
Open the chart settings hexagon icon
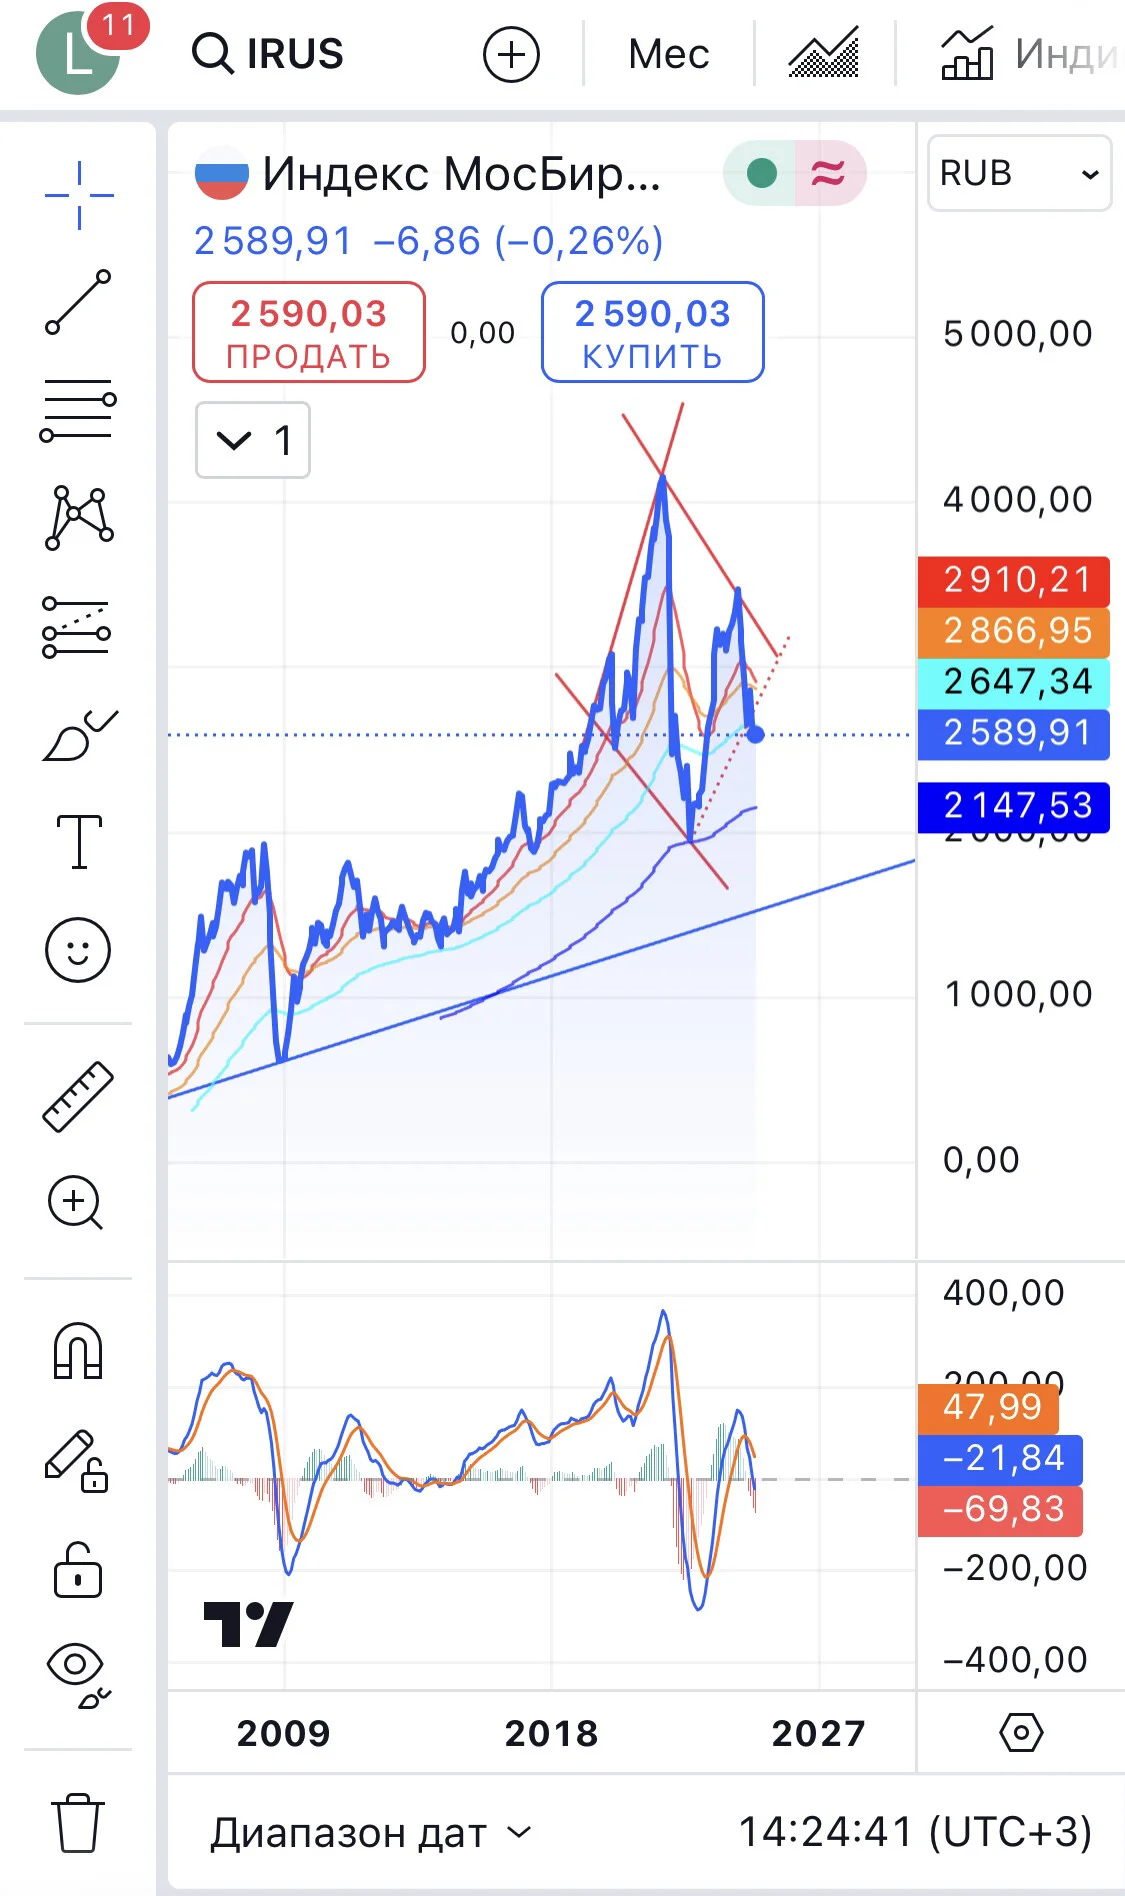(x=1021, y=1732)
